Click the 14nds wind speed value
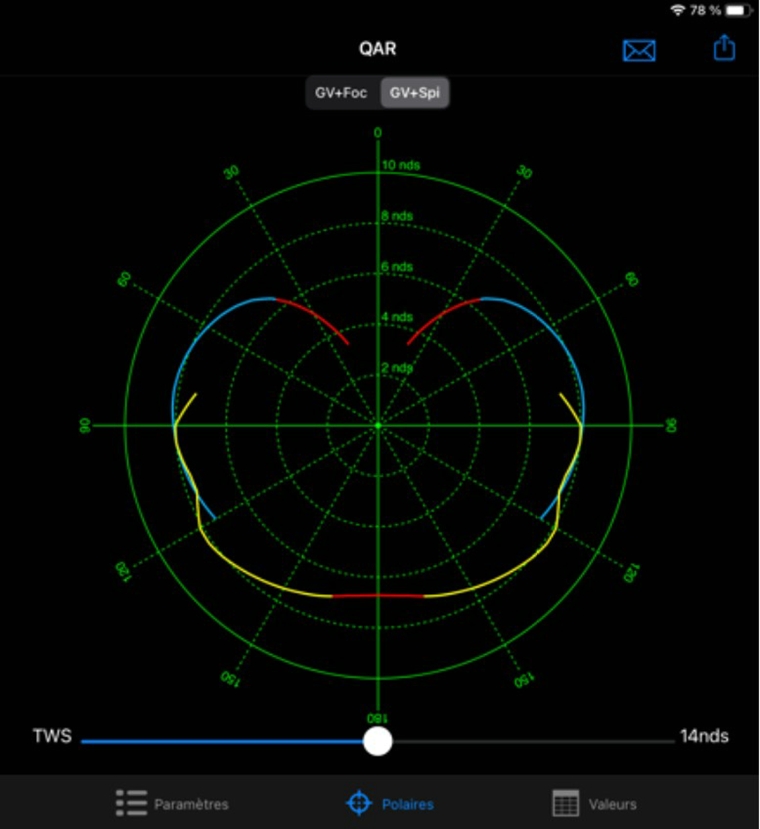The image size is (760, 829). click(x=704, y=737)
